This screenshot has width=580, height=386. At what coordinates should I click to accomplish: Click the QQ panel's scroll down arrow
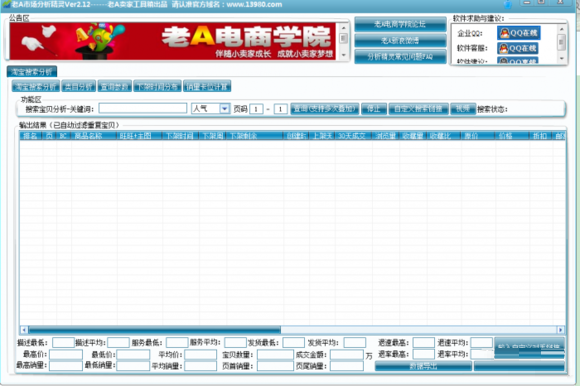562,58
